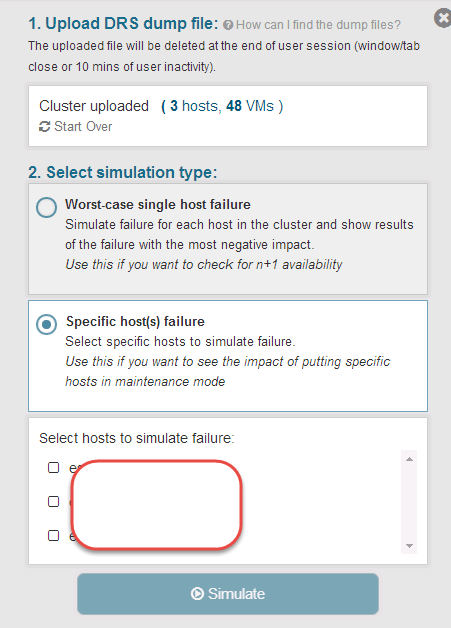Screen dimensions: 451x628
Task: Click the '3 hosts' cluster summary text
Action: coord(194,106)
